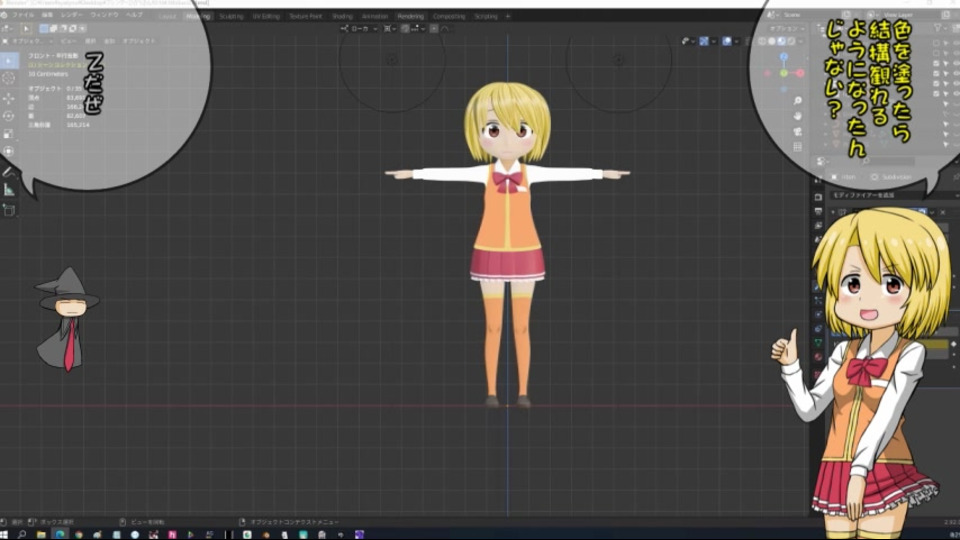The image size is (960, 540).
Task: Open the オプション options dropdown
Action: [x=787, y=29]
